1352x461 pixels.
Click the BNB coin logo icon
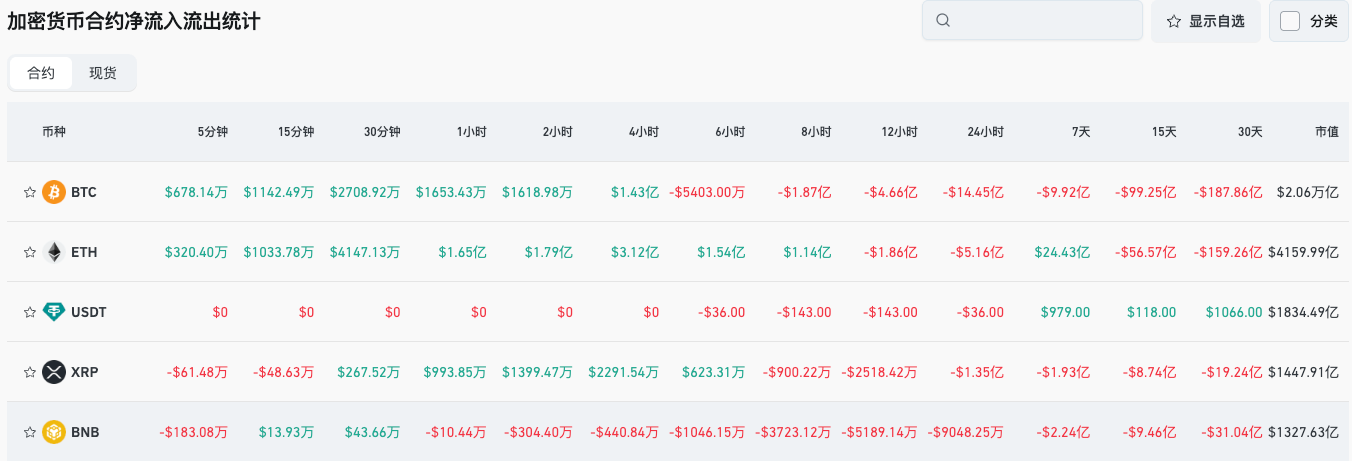(x=54, y=432)
